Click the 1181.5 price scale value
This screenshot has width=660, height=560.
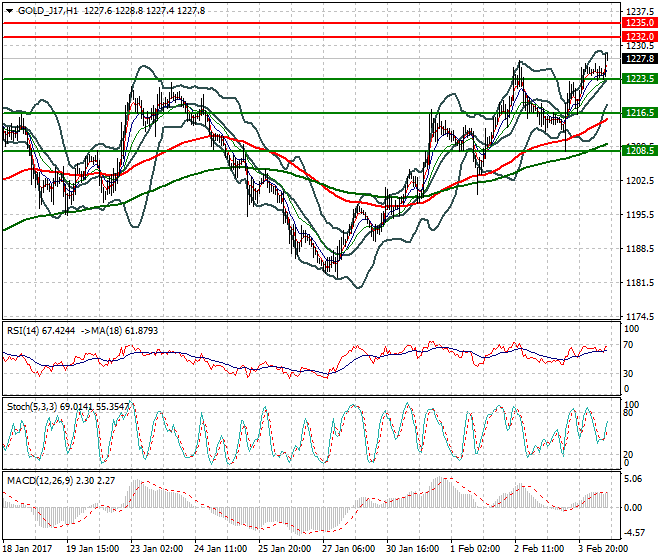[640, 283]
